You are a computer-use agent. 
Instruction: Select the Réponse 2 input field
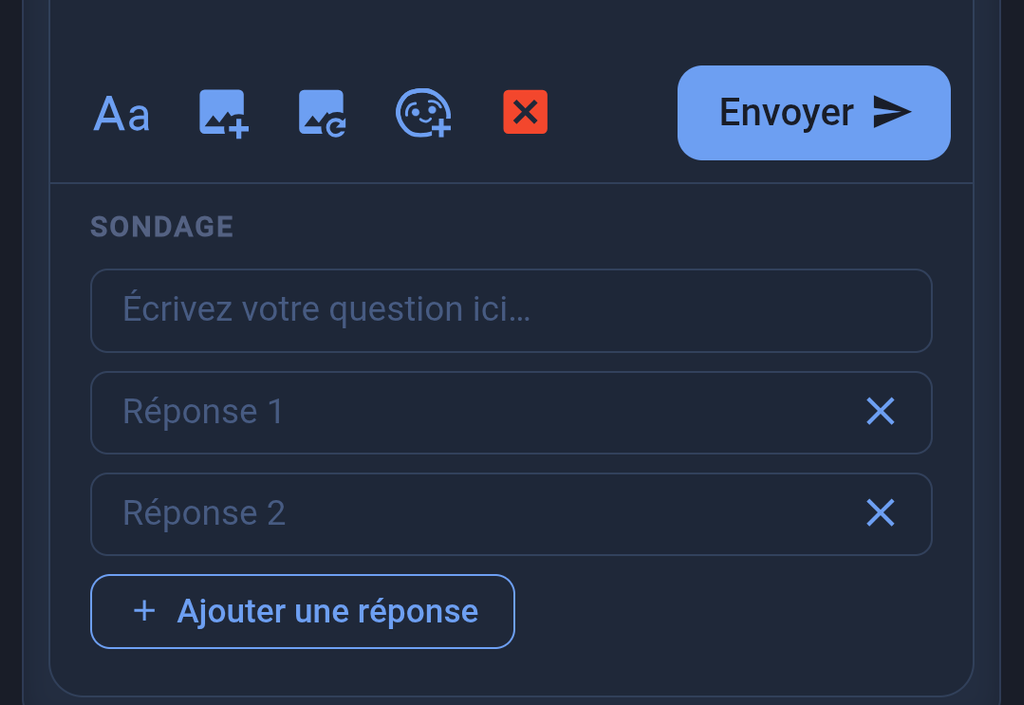click(511, 514)
